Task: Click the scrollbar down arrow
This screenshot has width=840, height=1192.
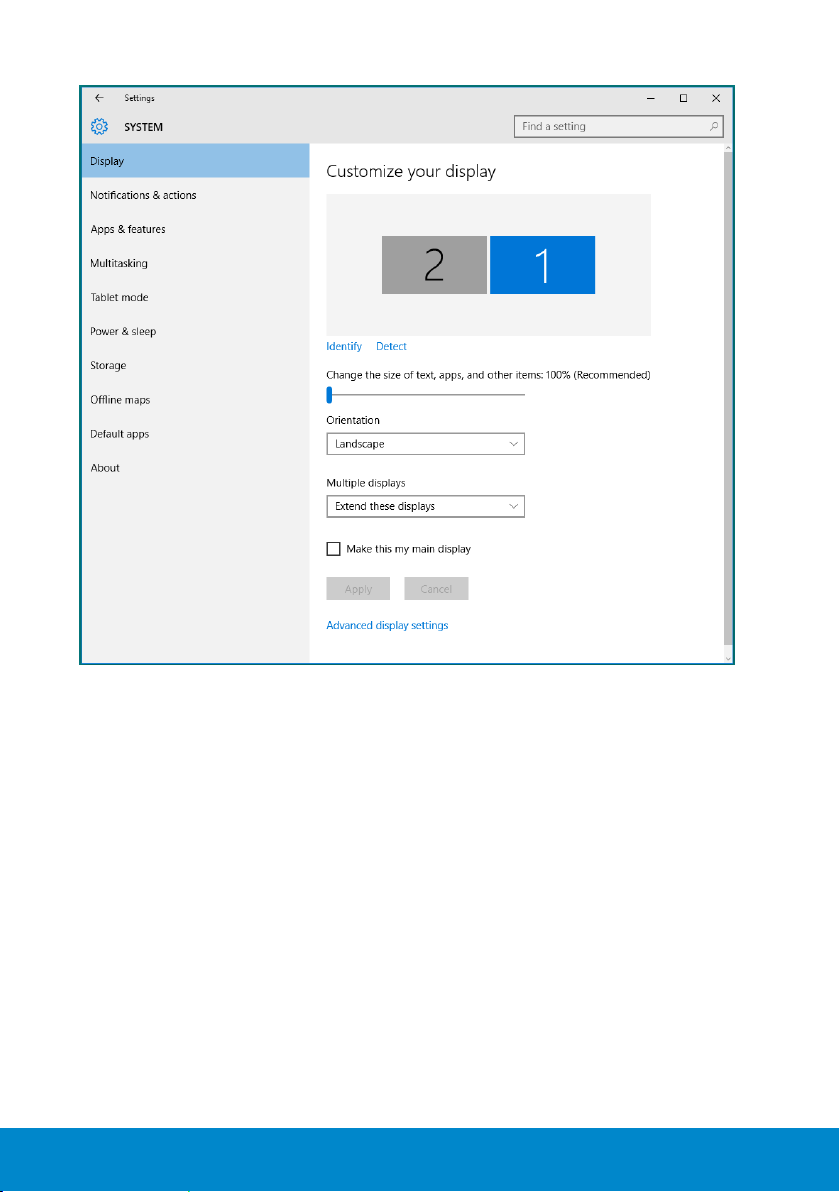Action: pos(728,657)
